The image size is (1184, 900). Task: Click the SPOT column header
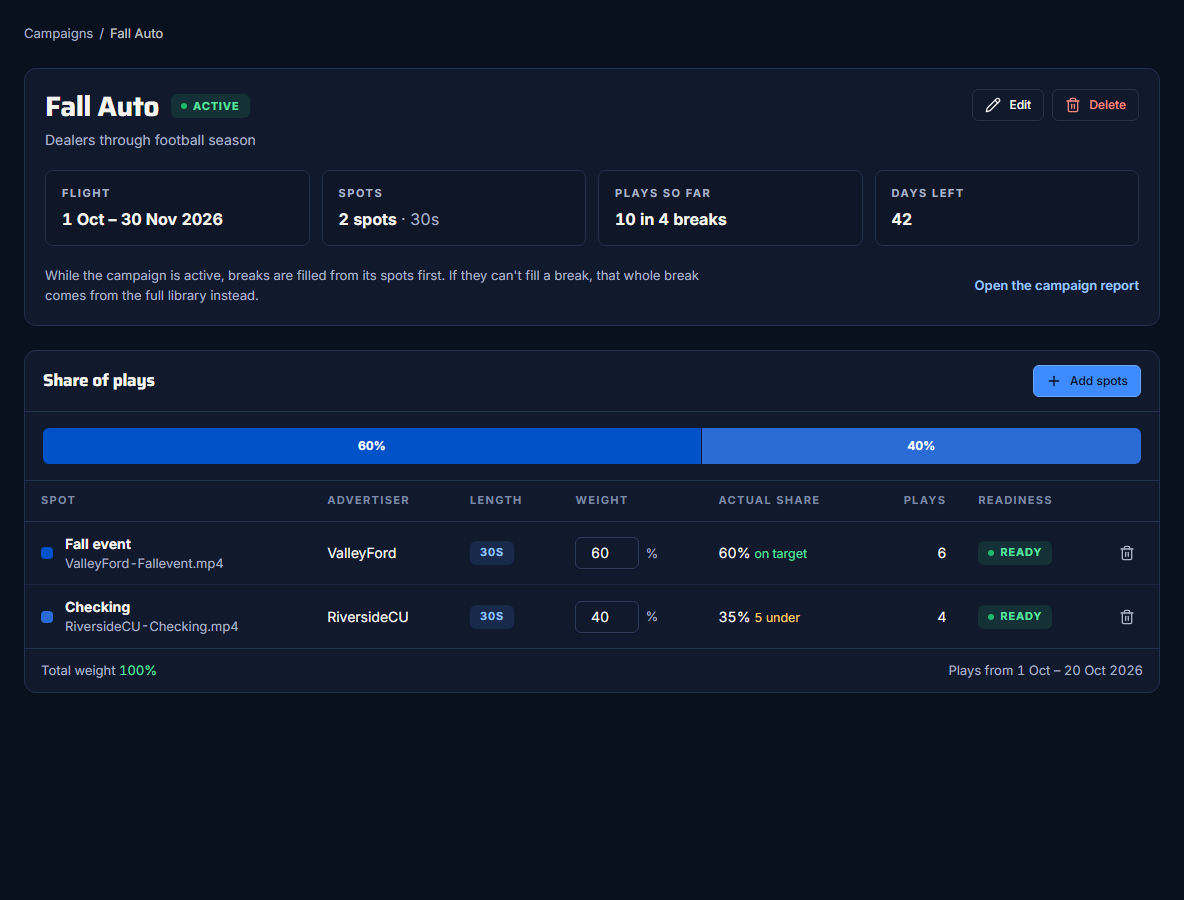click(x=58, y=500)
